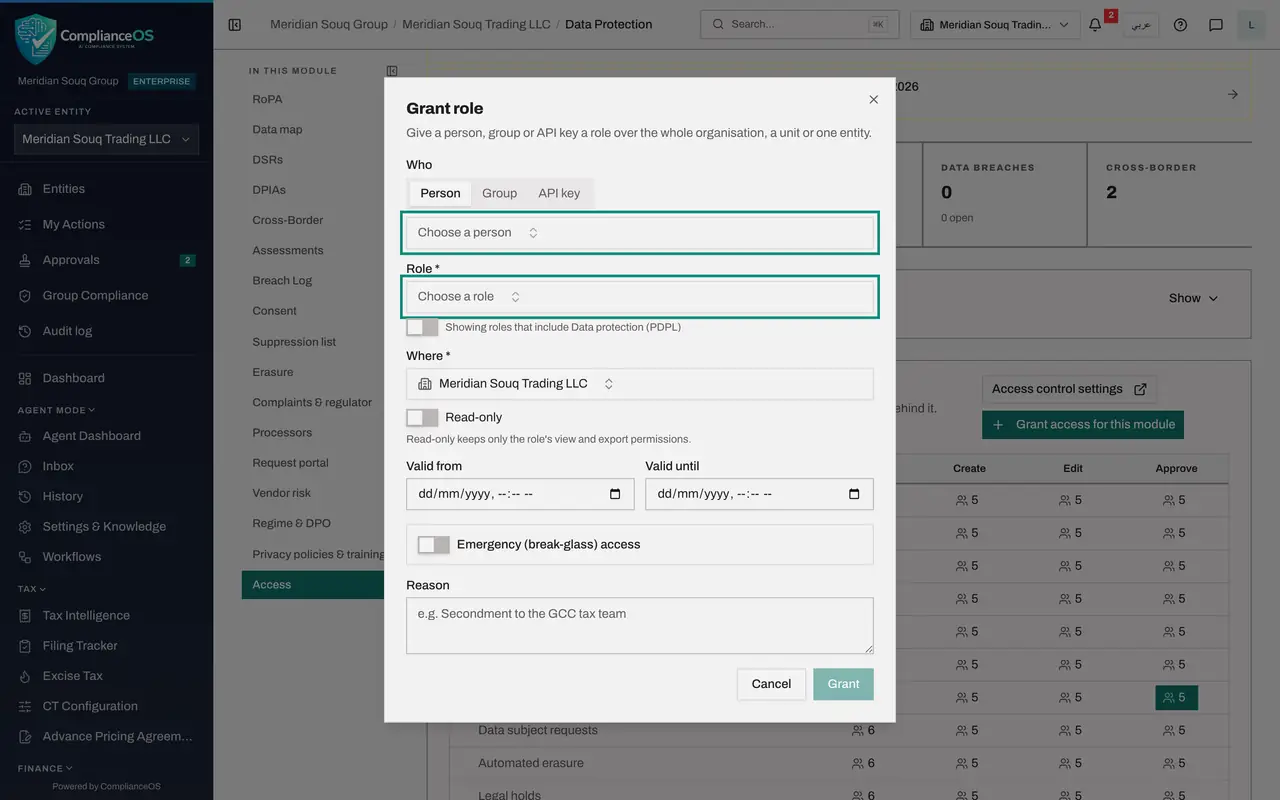Switch language to Arabic

click(1140, 25)
